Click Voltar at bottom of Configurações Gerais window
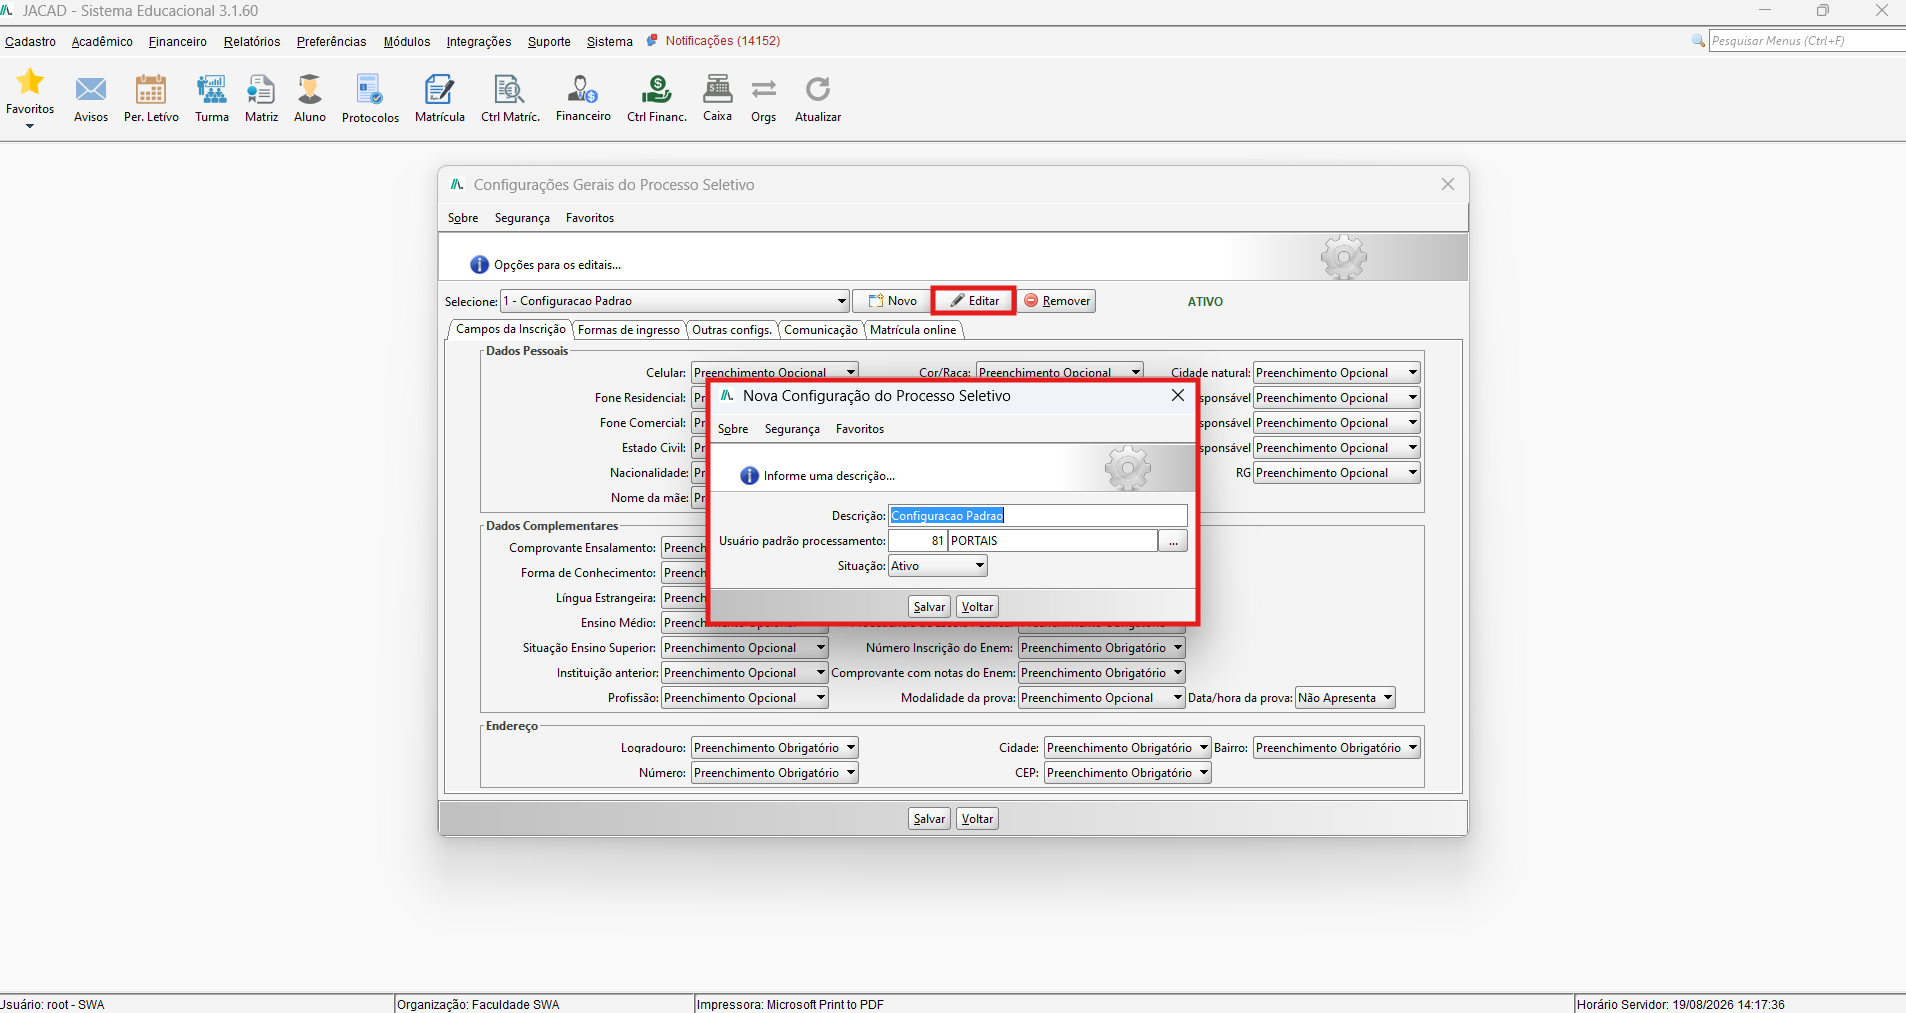Screen dimensions: 1906x1013 [977, 819]
